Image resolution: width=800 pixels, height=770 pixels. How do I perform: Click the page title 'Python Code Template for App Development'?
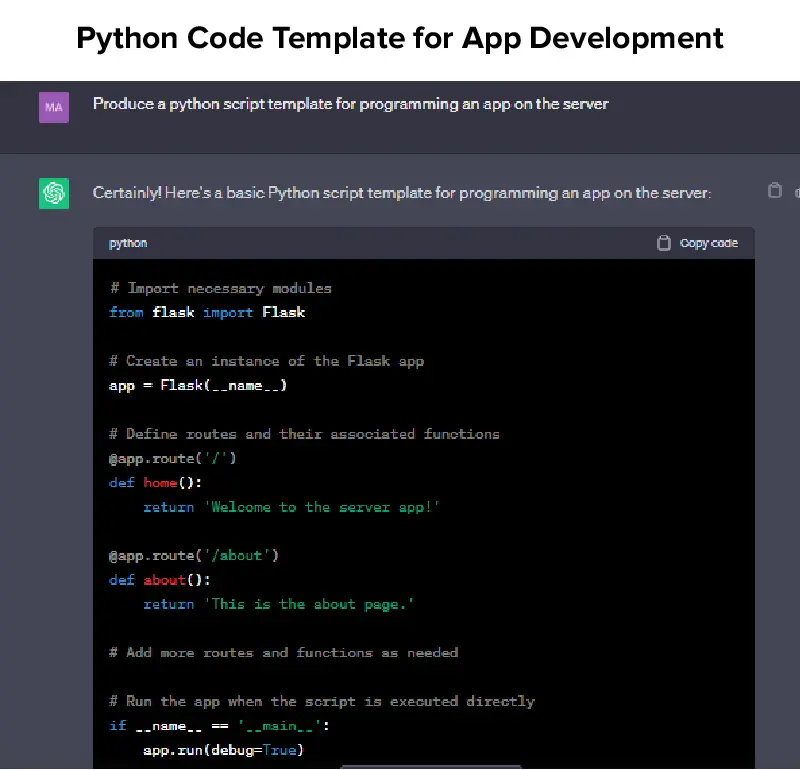click(x=400, y=39)
